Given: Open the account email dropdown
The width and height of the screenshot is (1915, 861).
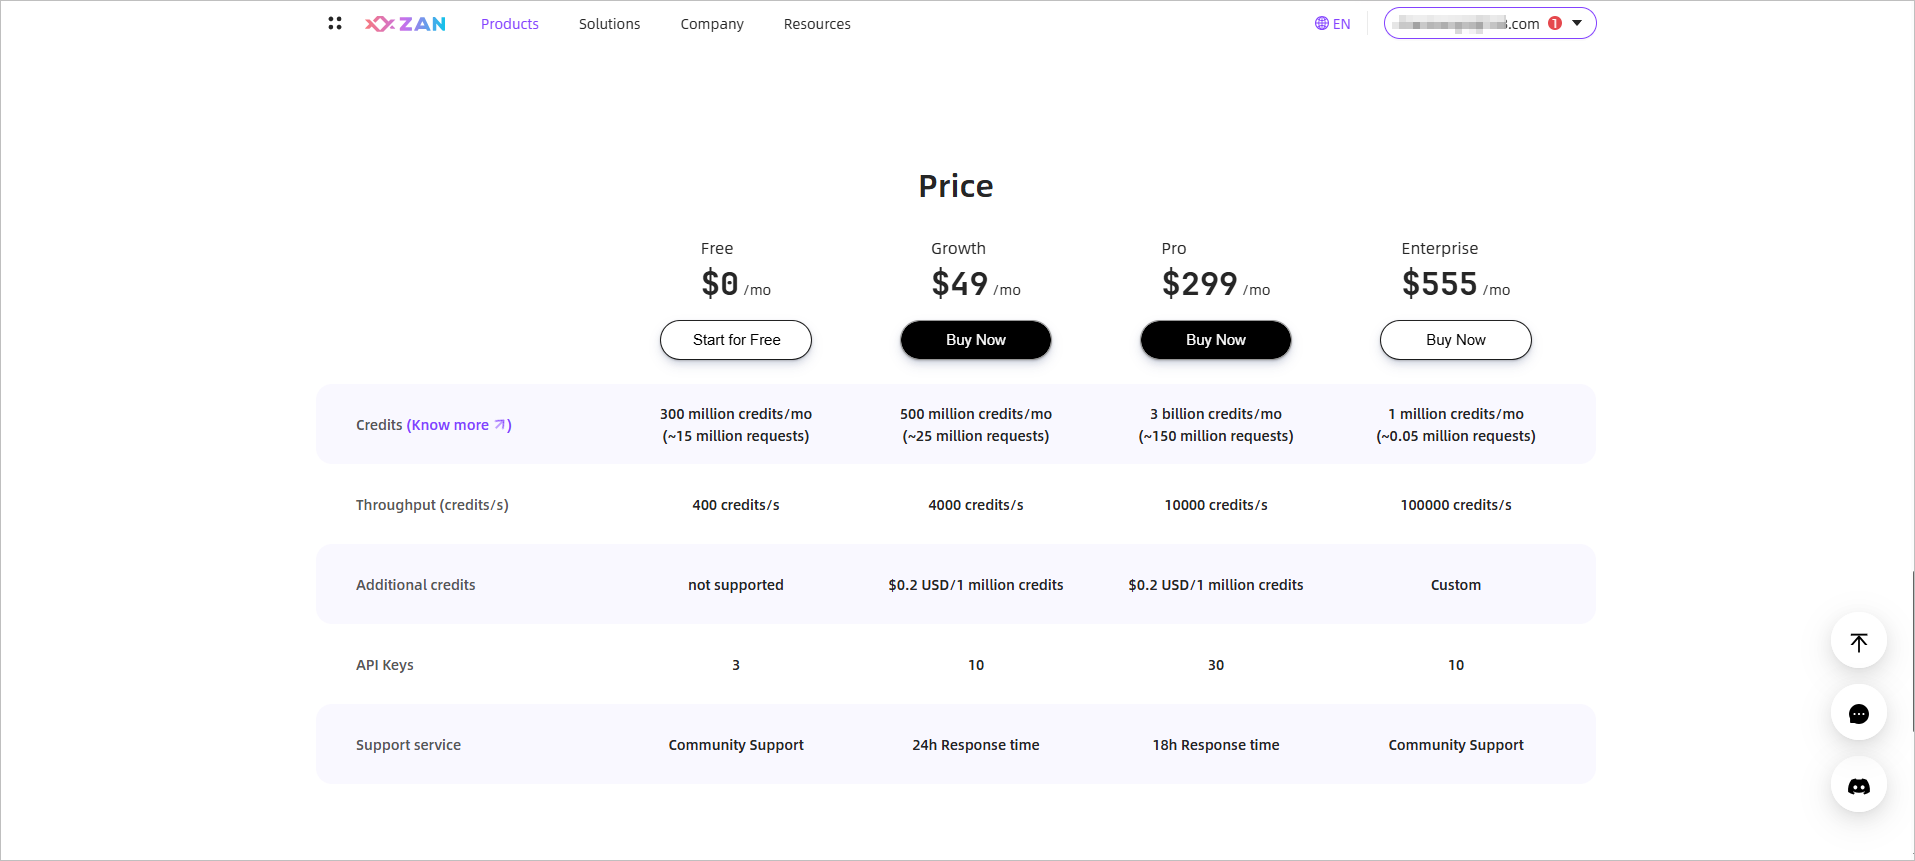Looking at the screenshot, I should coord(1490,23).
